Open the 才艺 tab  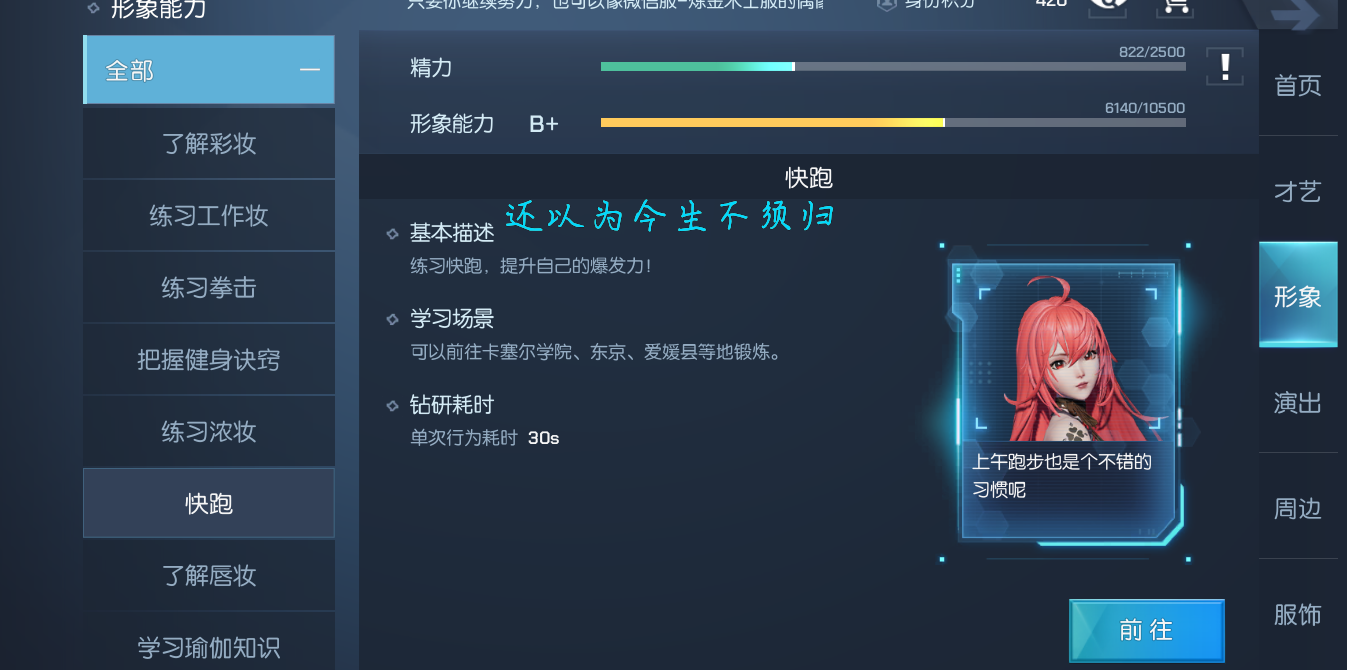(x=1298, y=192)
